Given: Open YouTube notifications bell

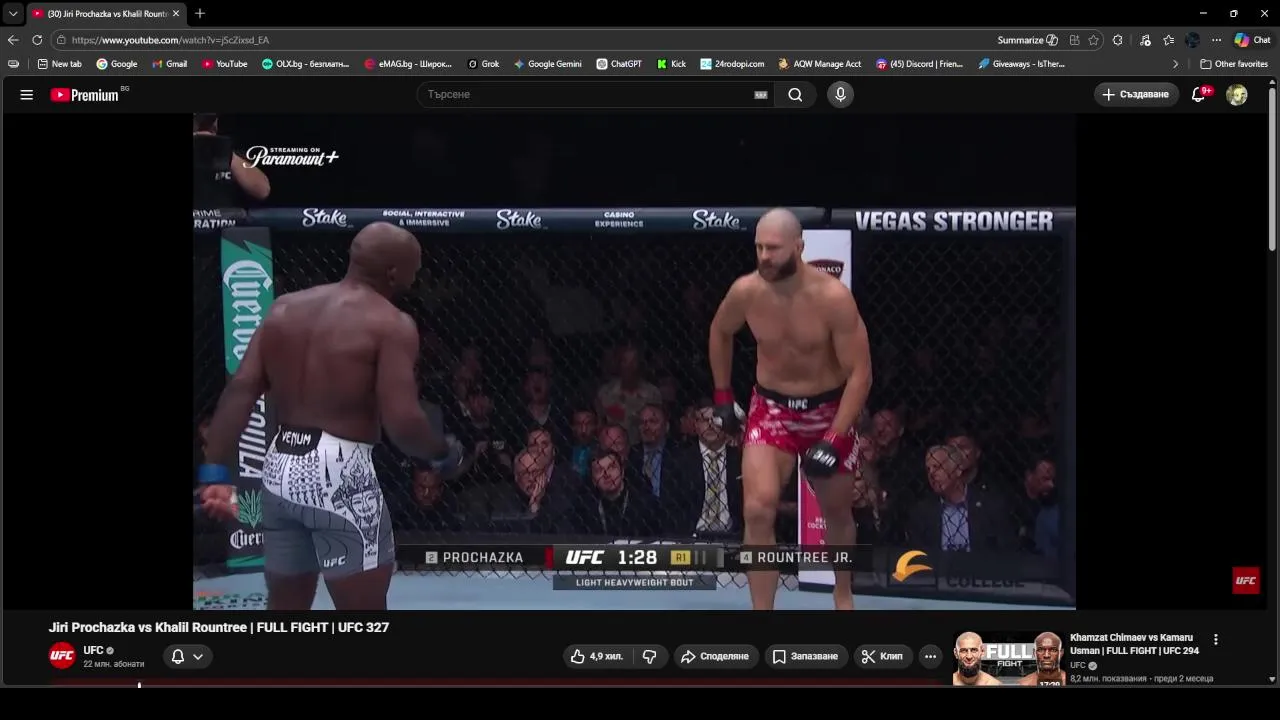Looking at the screenshot, I should 1199,95.
